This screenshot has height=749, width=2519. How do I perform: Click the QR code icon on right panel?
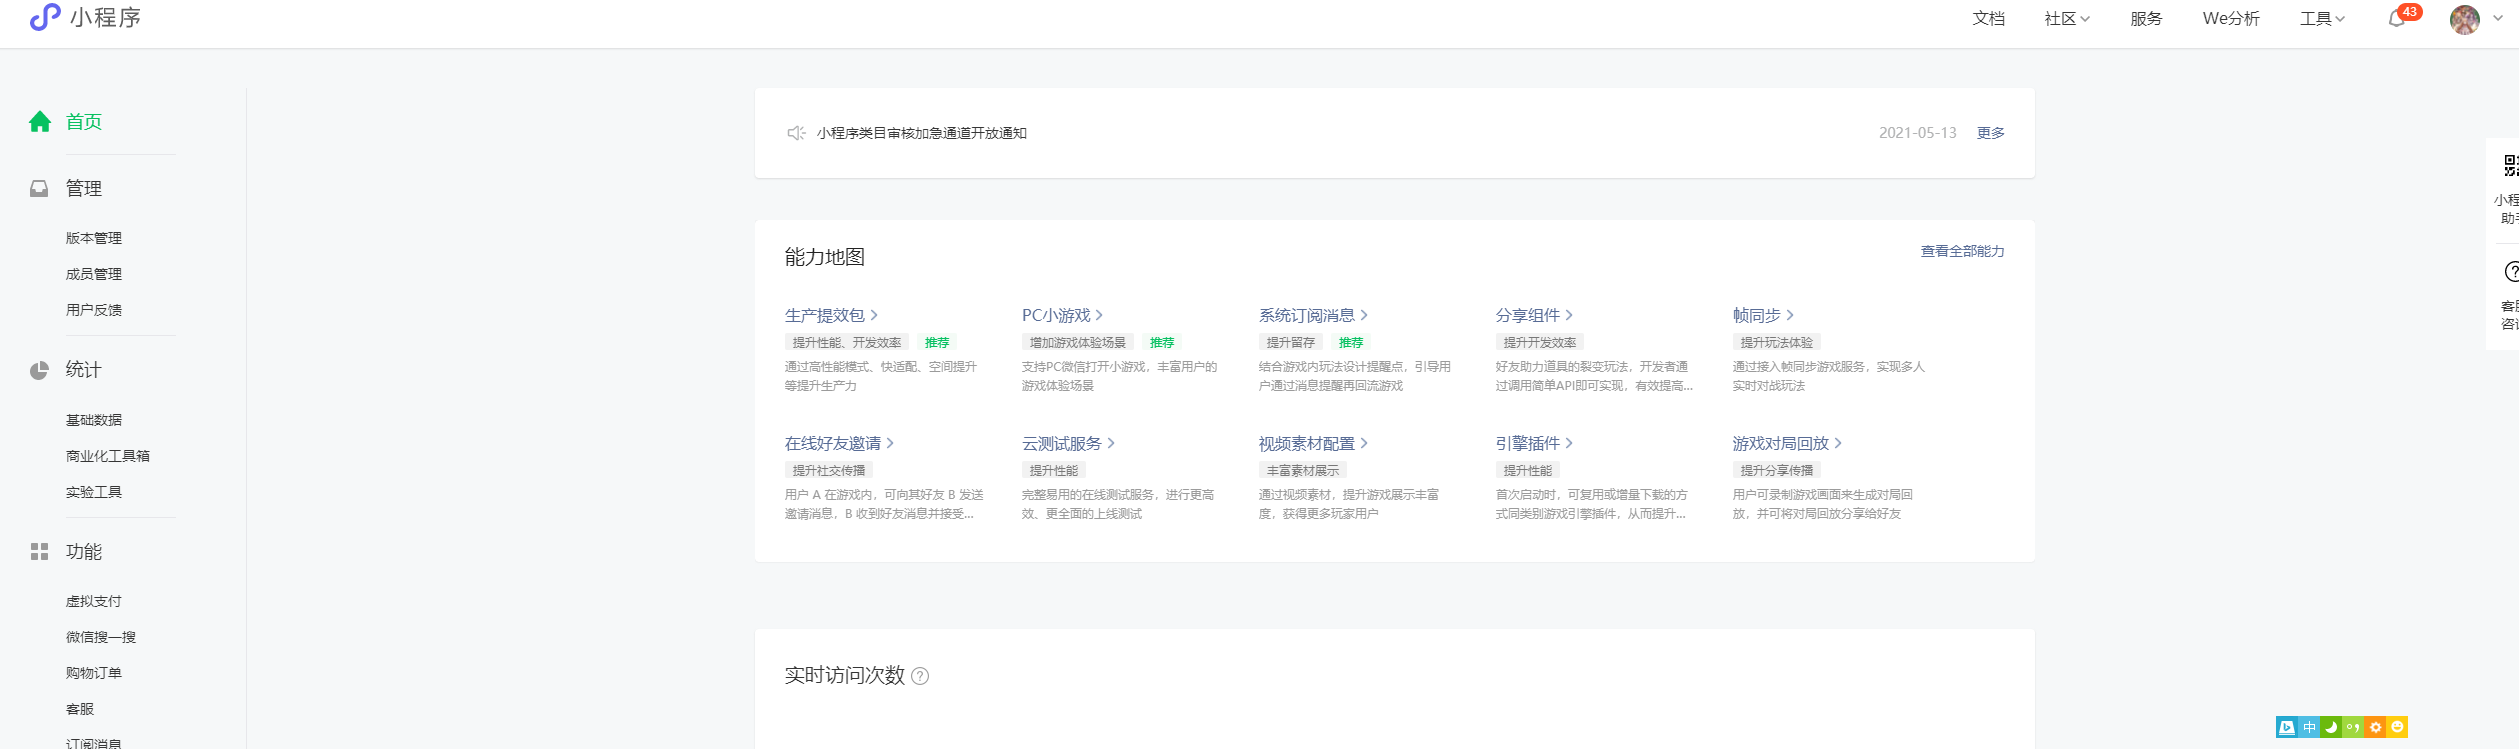(x=2511, y=165)
